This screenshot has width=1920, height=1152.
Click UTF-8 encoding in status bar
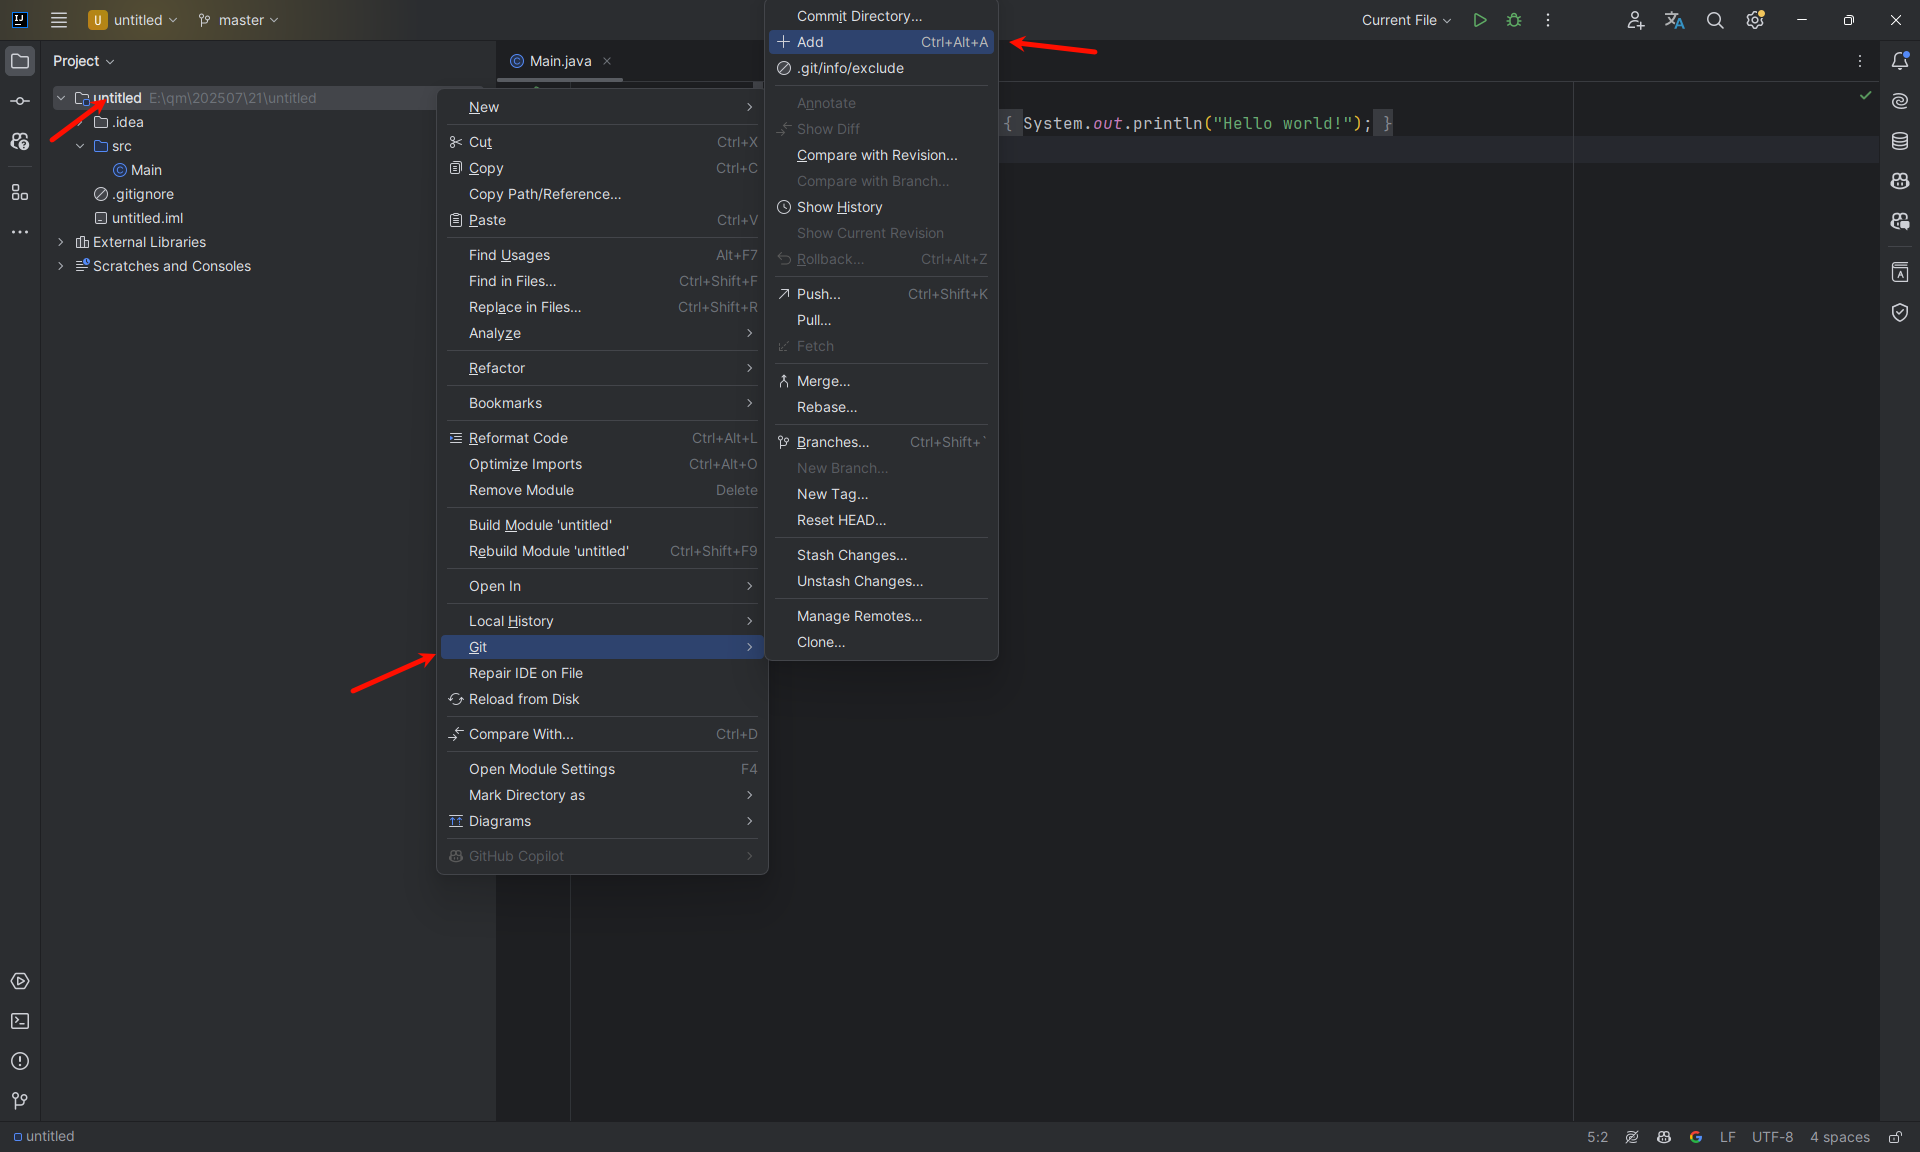(x=1772, y=1137)
